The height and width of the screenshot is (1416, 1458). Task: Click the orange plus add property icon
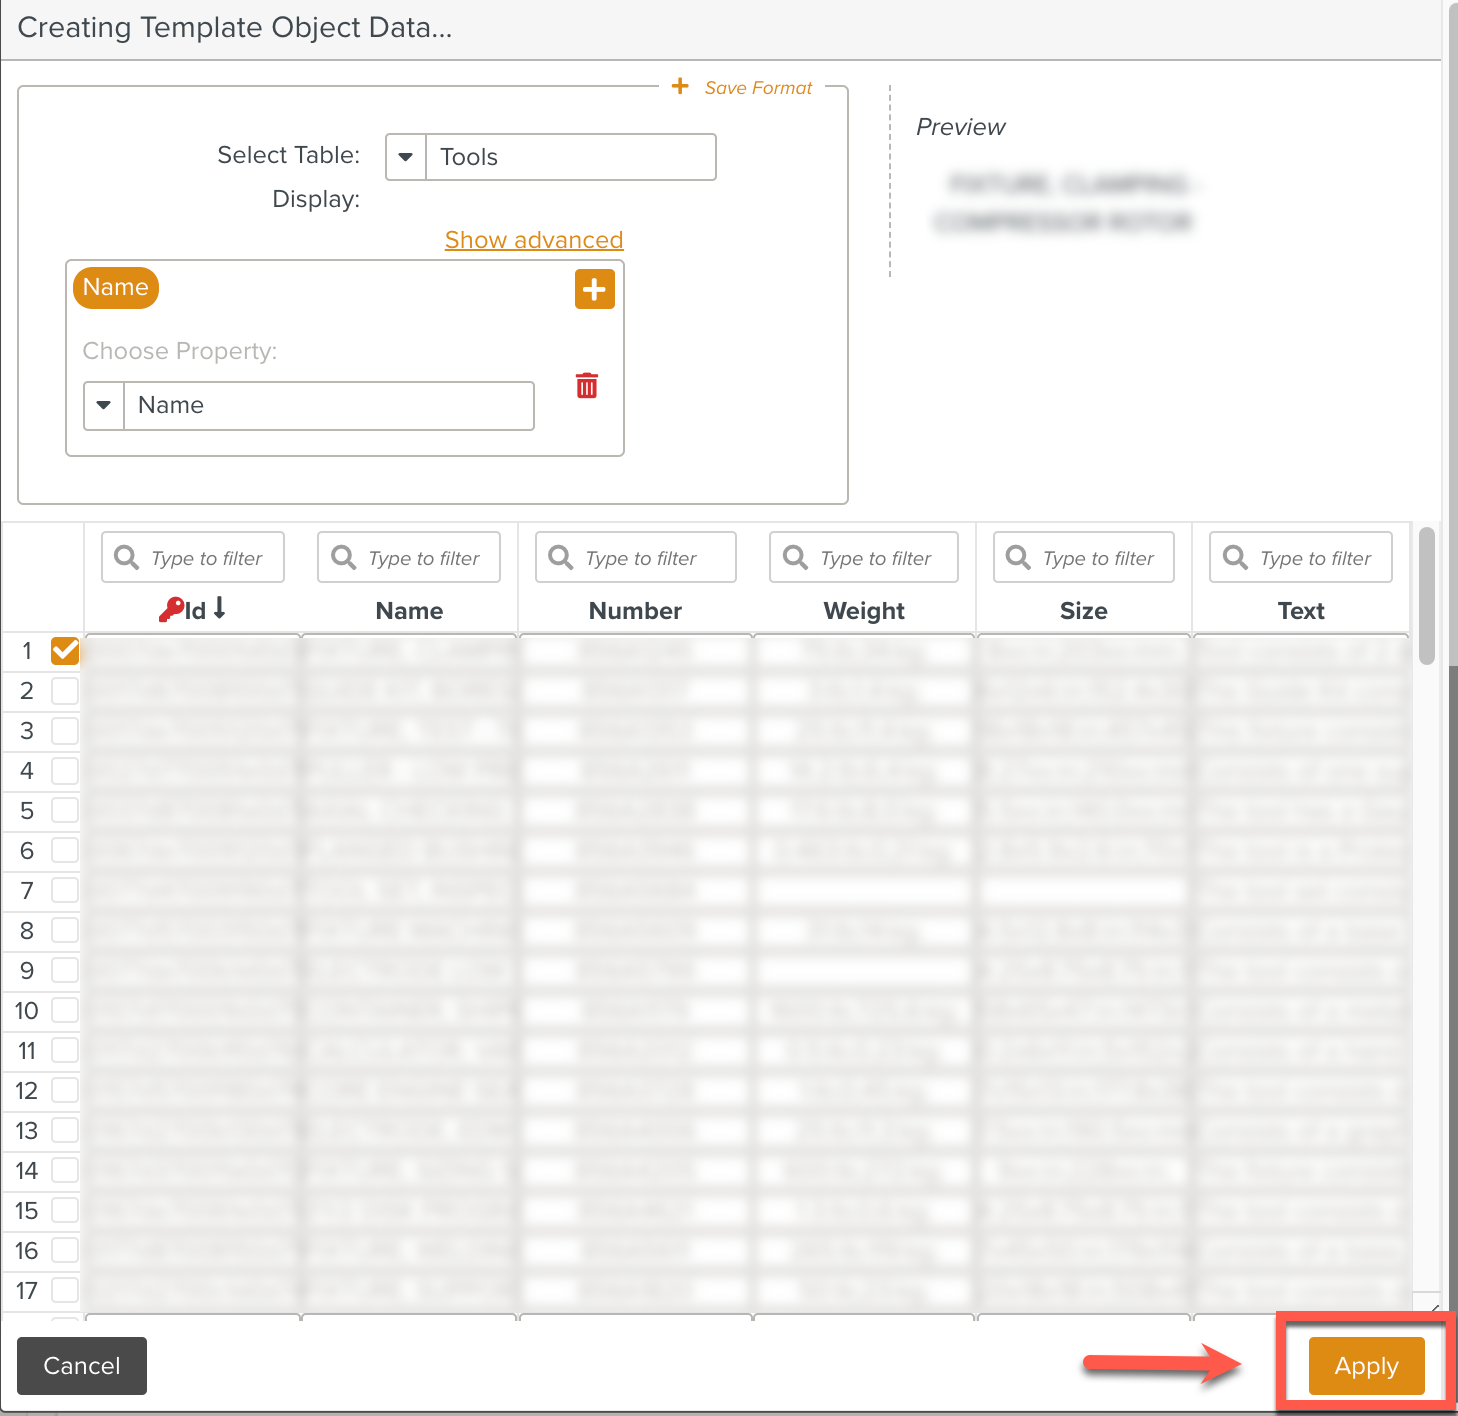(594, 290)
